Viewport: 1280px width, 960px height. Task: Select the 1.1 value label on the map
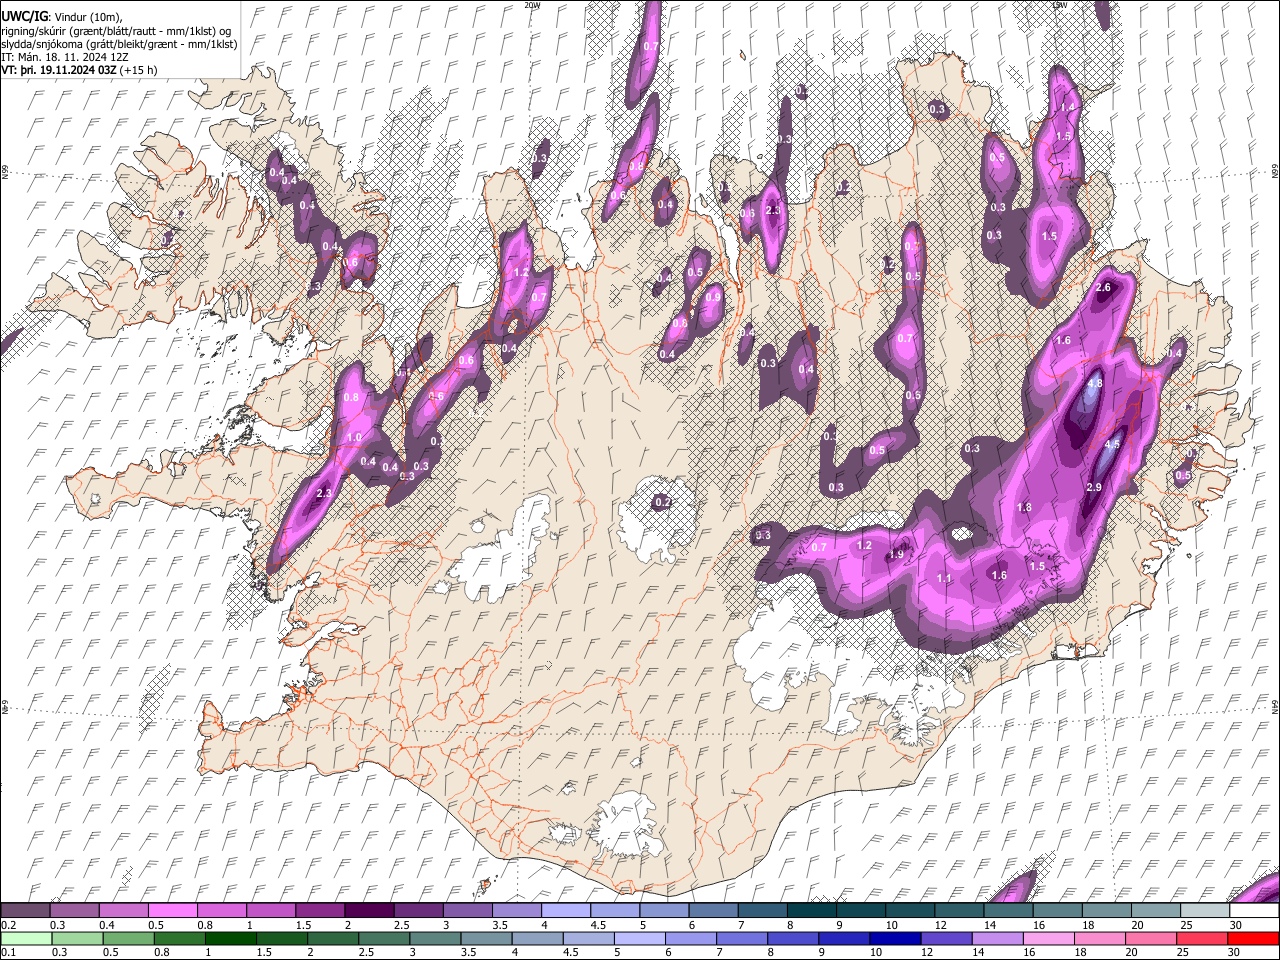[944, 579]
